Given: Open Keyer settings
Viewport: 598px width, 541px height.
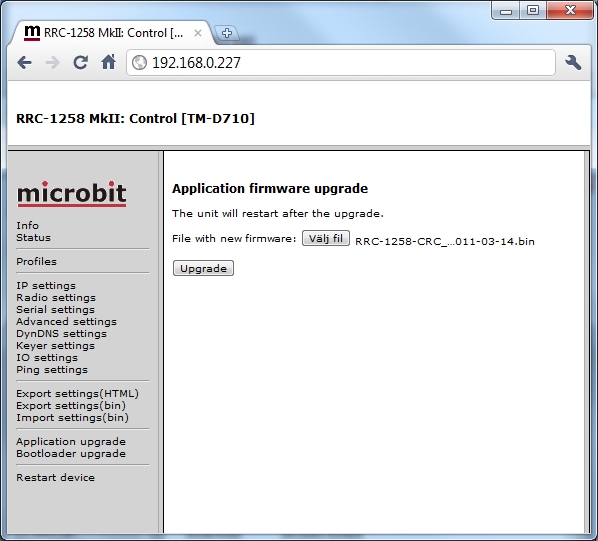Looking at the screenshot, I should click(x=55, y=345).
